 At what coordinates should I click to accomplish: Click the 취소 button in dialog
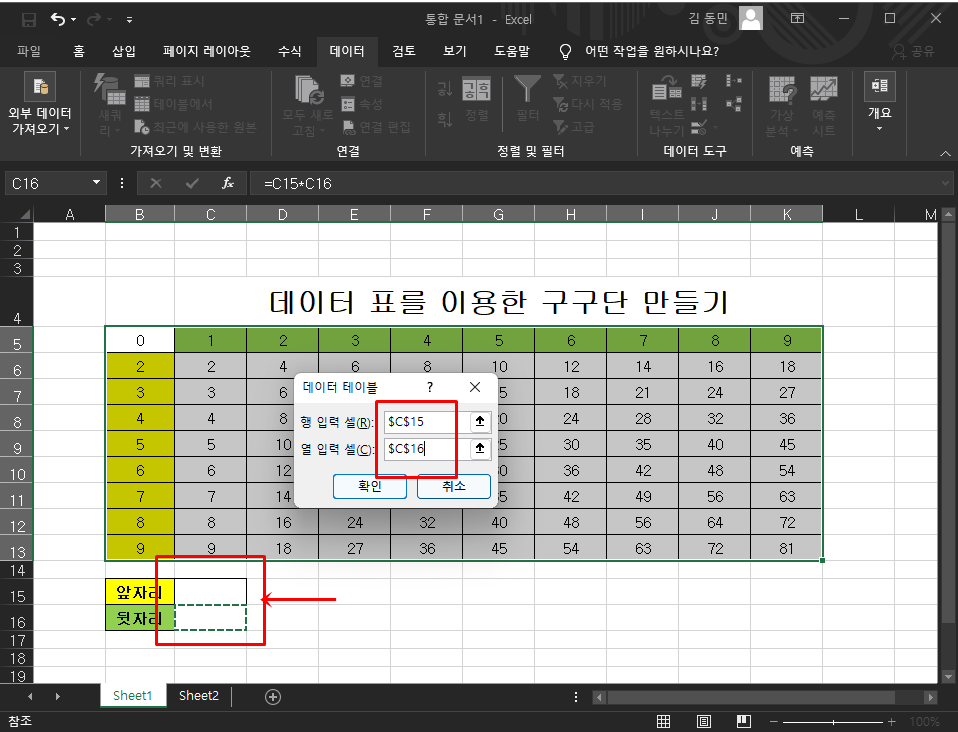pos(454,486)
